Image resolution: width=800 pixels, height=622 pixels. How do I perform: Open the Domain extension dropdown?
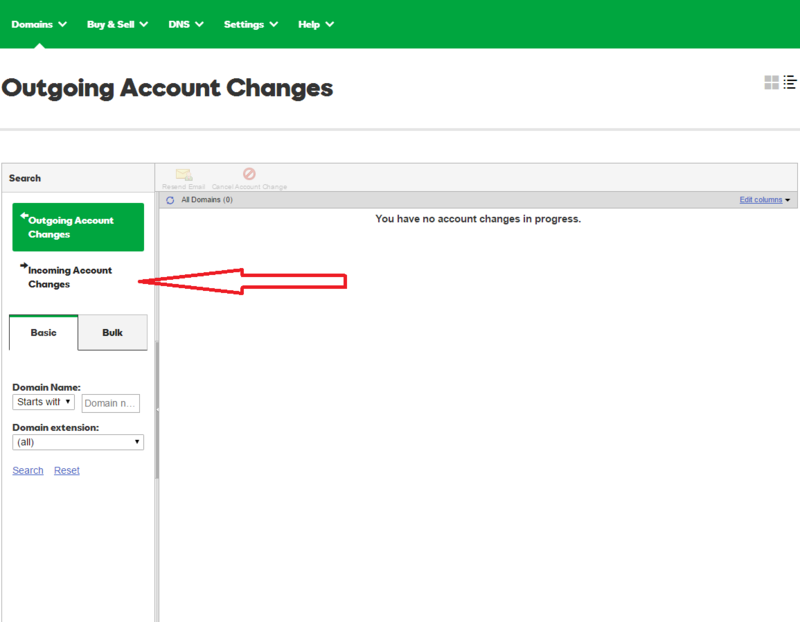(78, 442)
